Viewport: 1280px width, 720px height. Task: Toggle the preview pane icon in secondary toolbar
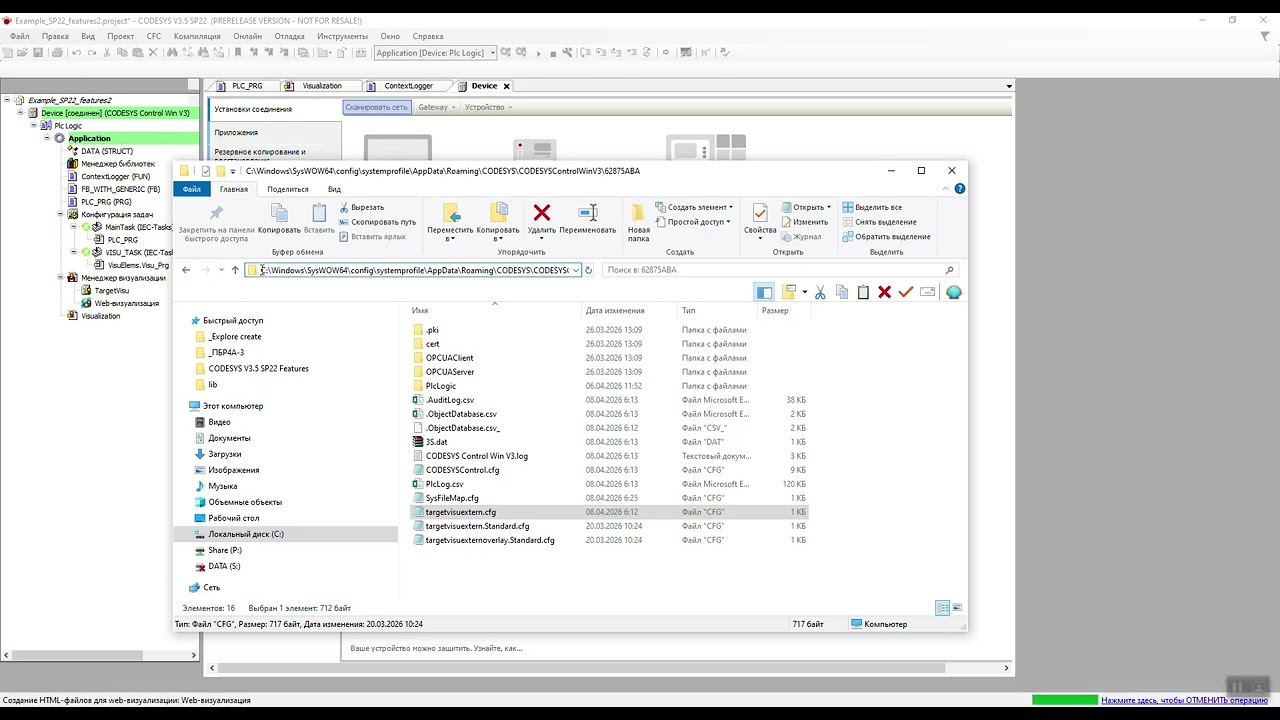(x=764, y=292)
